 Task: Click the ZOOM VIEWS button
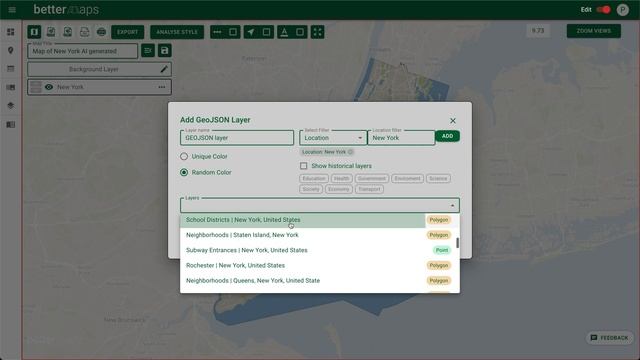[593, 31]
